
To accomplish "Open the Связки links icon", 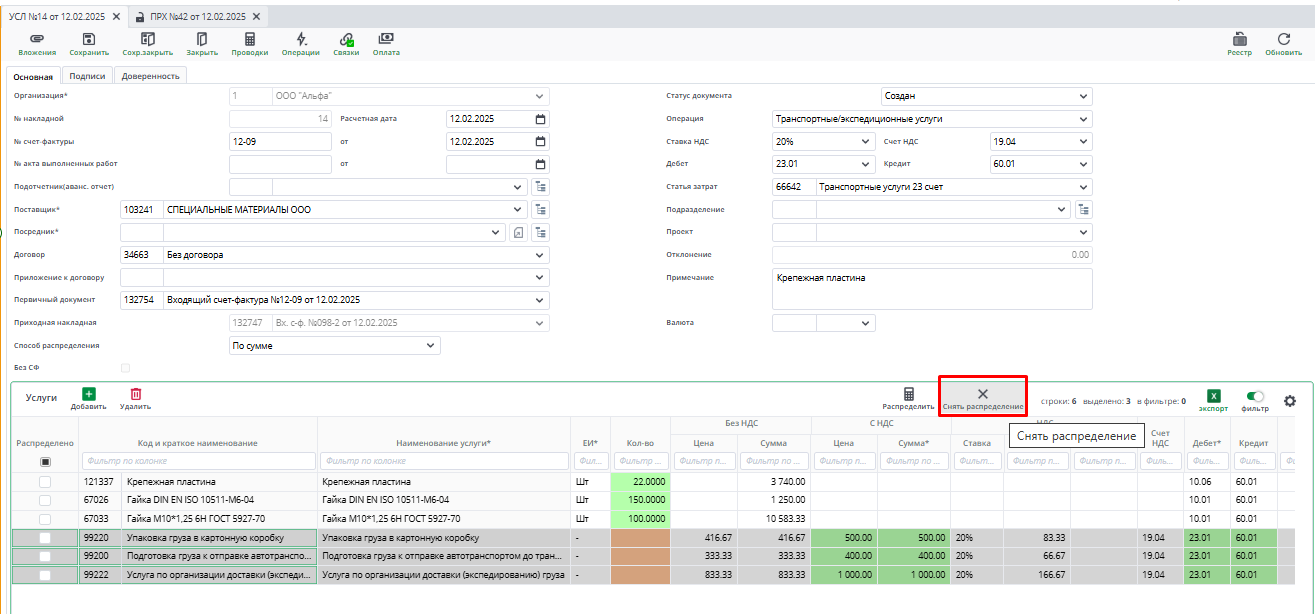I will tap(346, 39).
